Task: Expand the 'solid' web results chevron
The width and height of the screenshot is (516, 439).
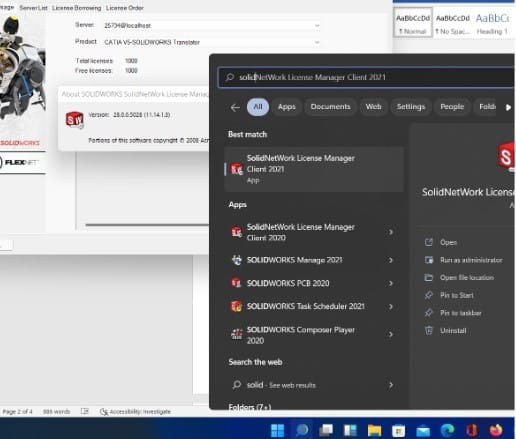Action: tap(391, 385)
